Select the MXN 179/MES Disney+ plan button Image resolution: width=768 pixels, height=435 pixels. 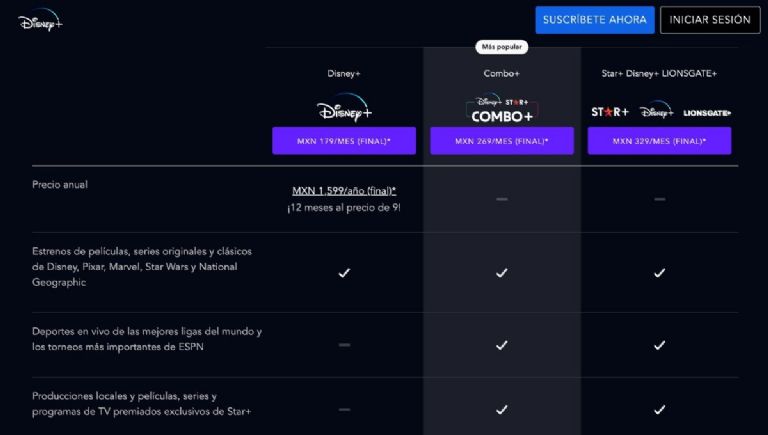coord(344,141)
